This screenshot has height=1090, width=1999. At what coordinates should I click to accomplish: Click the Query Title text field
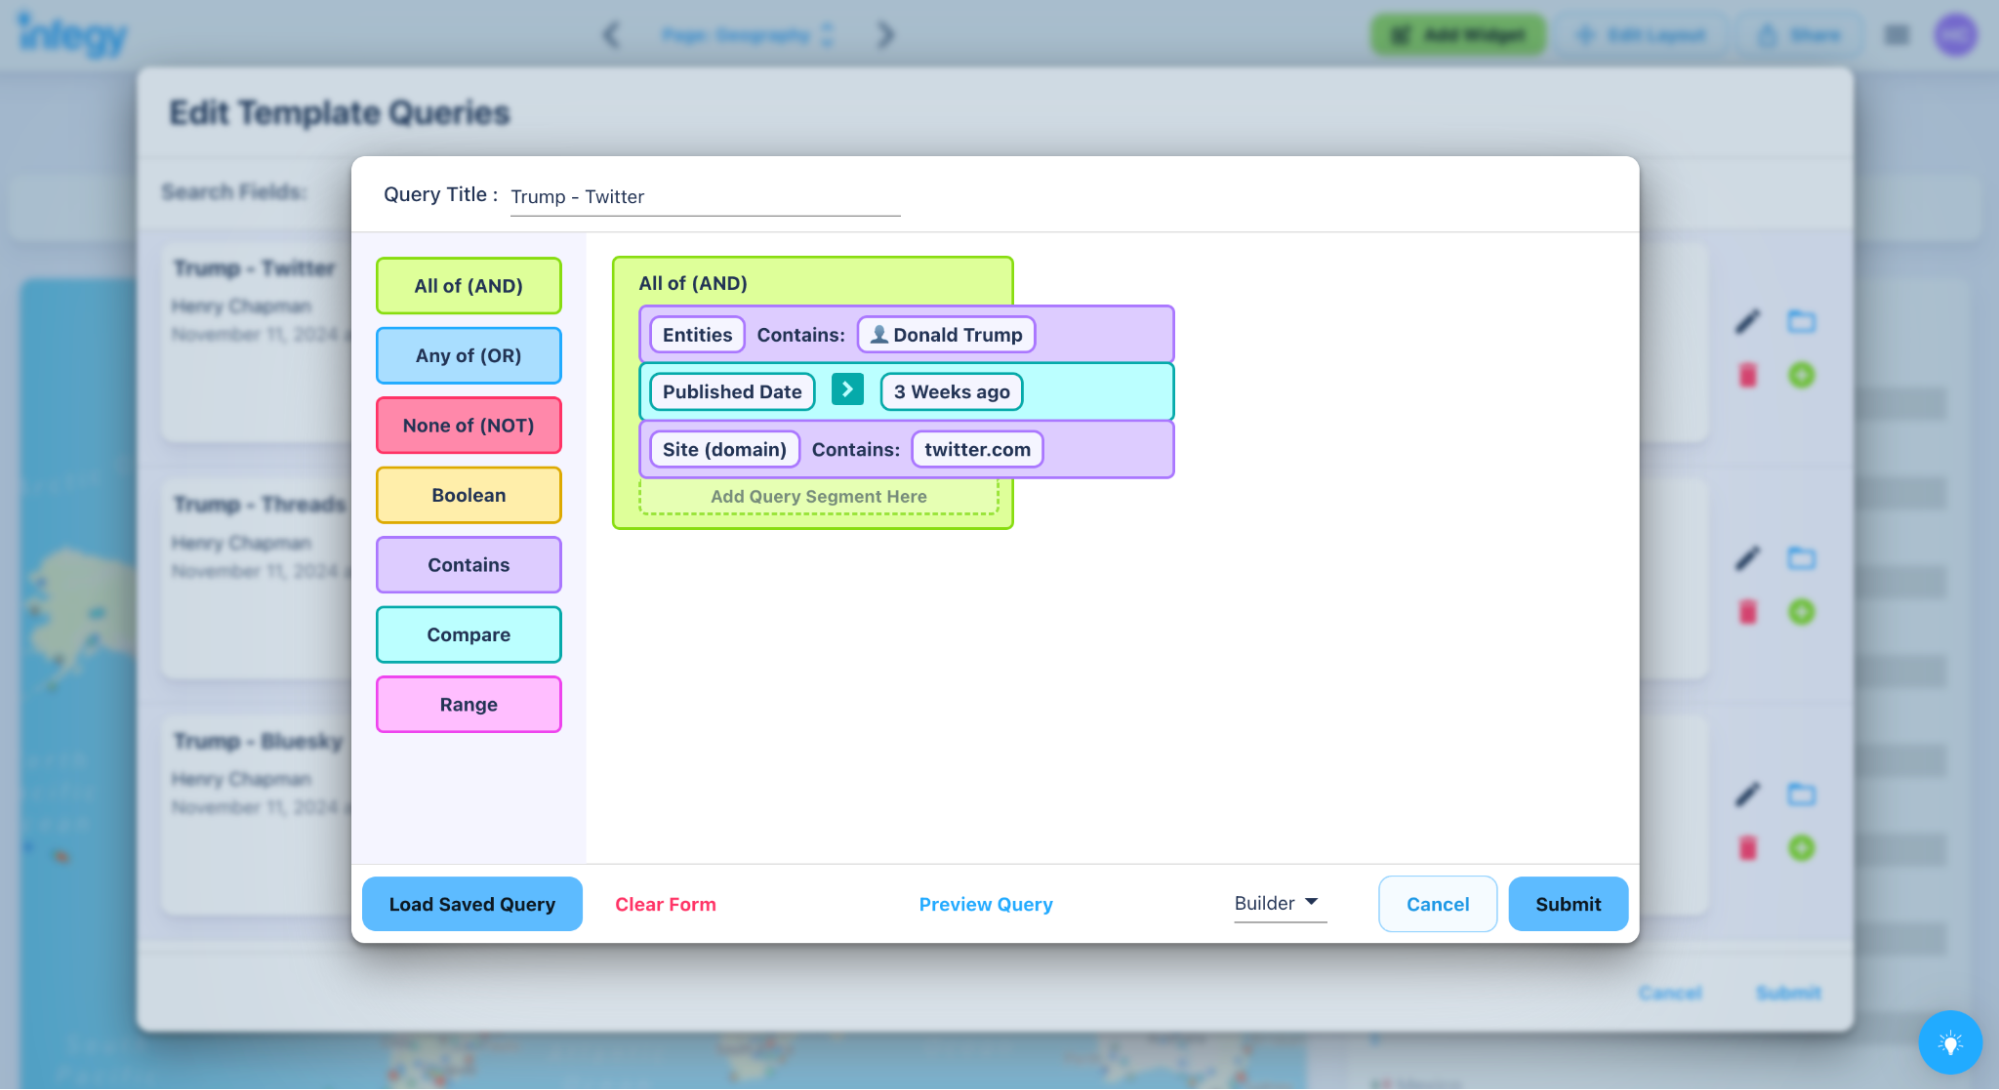click(704, 197)
